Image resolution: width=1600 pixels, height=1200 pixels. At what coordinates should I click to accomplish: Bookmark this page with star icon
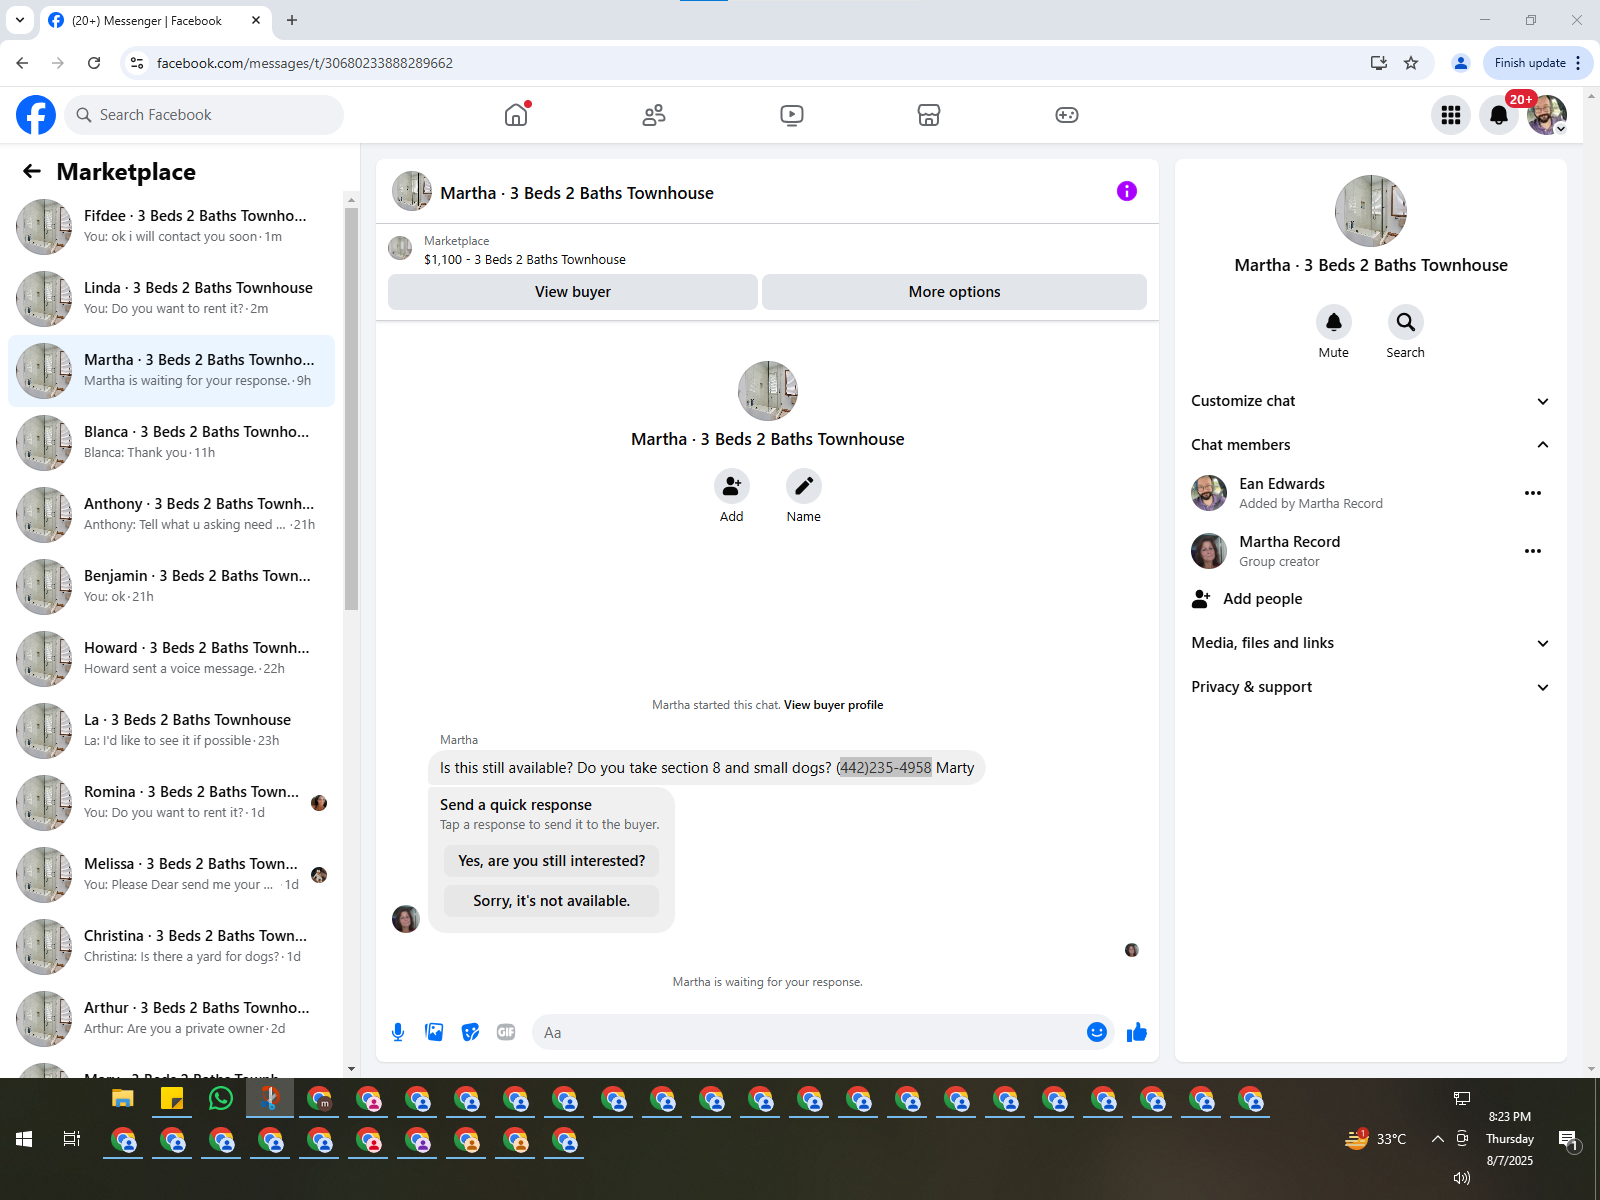[1411, 63]
